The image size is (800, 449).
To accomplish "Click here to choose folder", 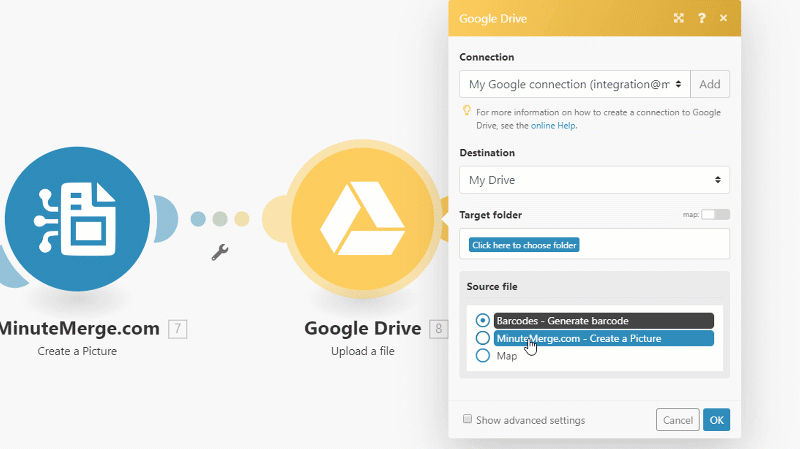I will coord(524,245).
